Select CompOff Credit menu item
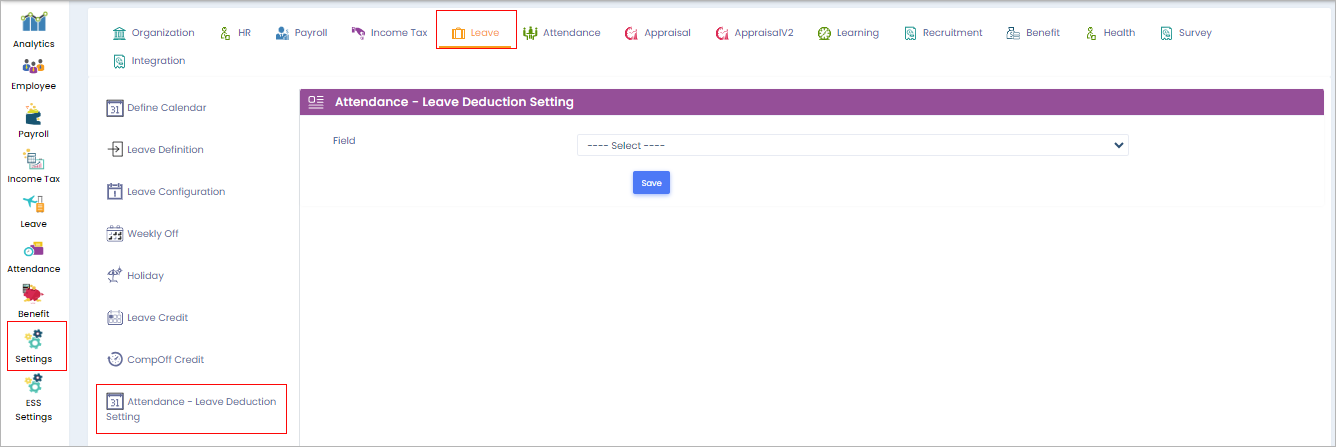Image resolution: width=1336 pixels, height=447 pixels. coord(155,360)
